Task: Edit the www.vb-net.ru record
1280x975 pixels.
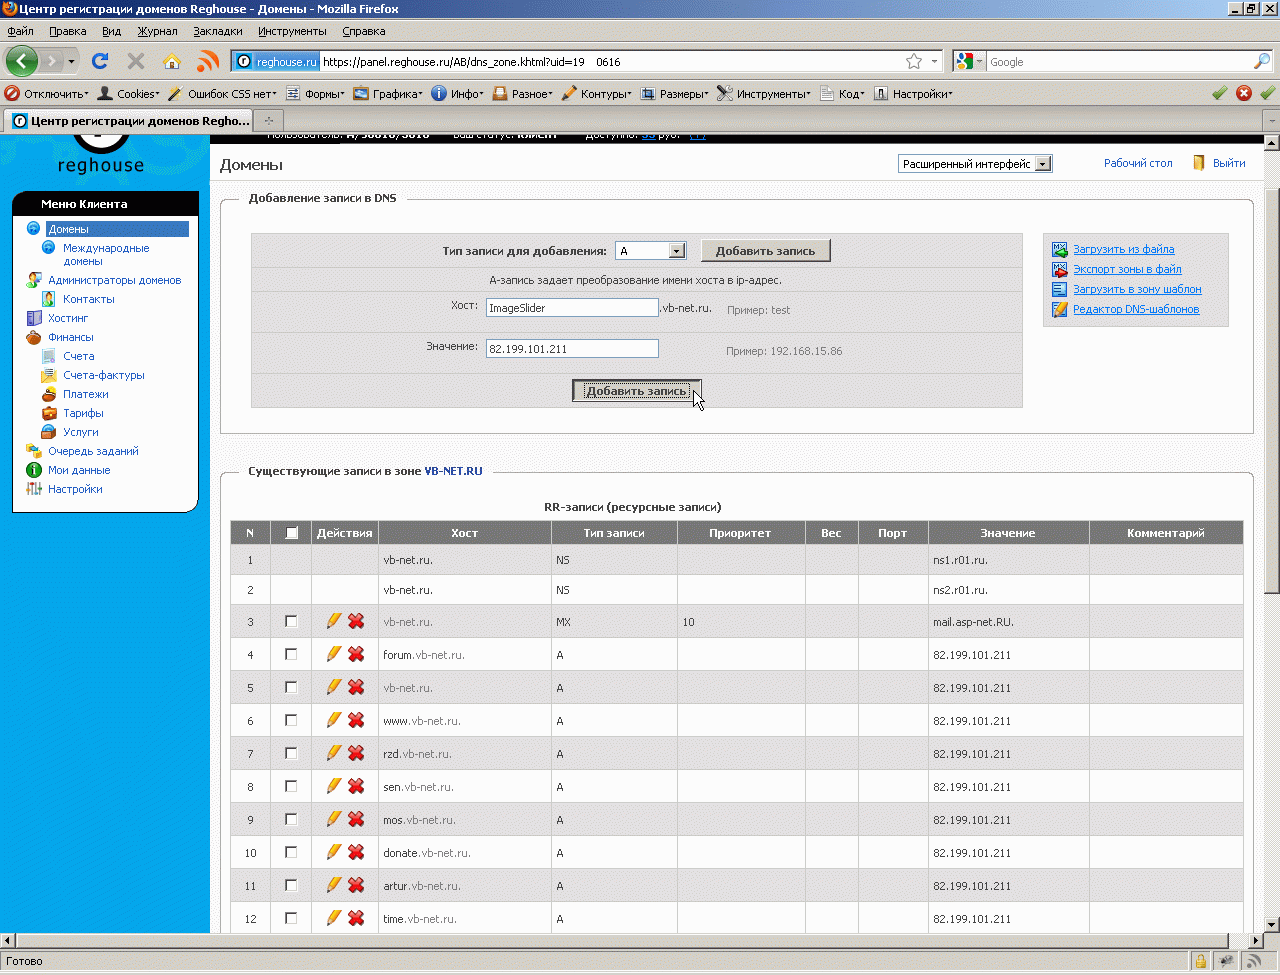Action: click(334, 720)
